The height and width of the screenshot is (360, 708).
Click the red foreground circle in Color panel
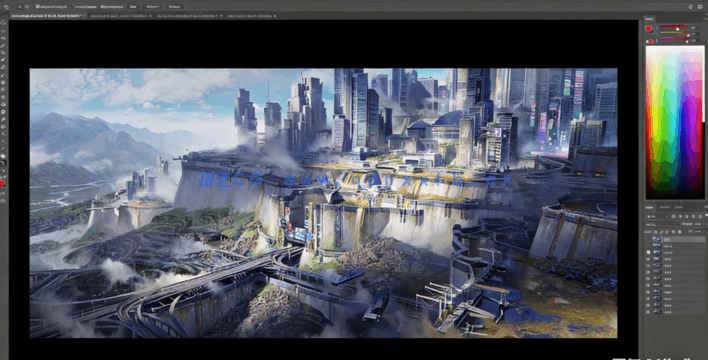point(649,28)
